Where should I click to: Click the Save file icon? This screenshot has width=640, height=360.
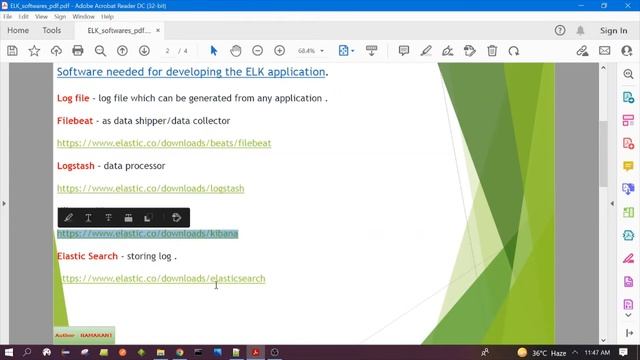(12, 51)
